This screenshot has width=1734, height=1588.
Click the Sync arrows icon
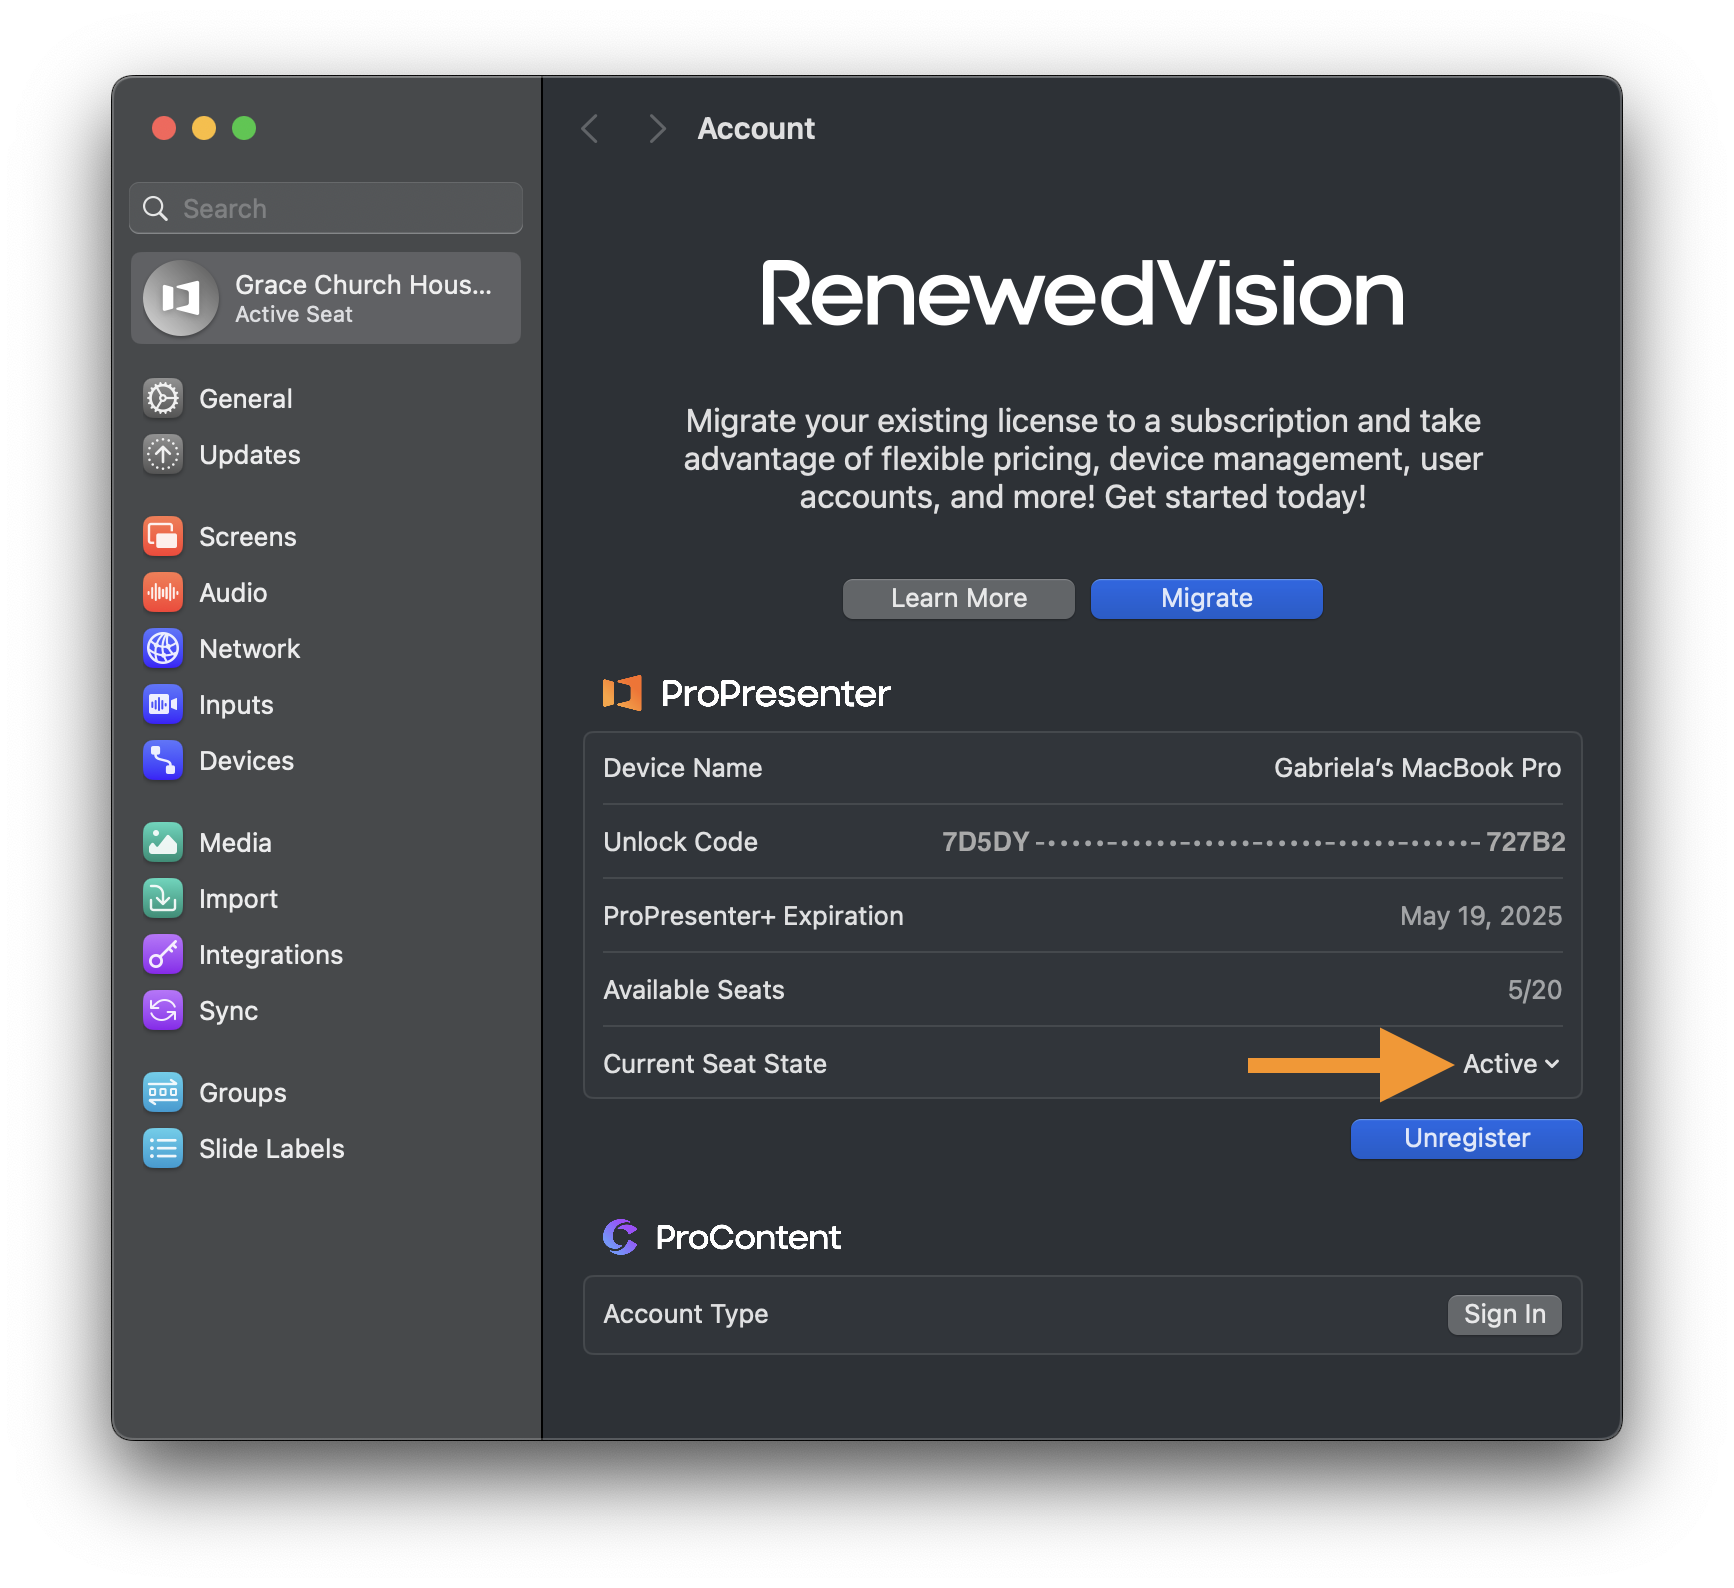click(x=163, y=1010)
